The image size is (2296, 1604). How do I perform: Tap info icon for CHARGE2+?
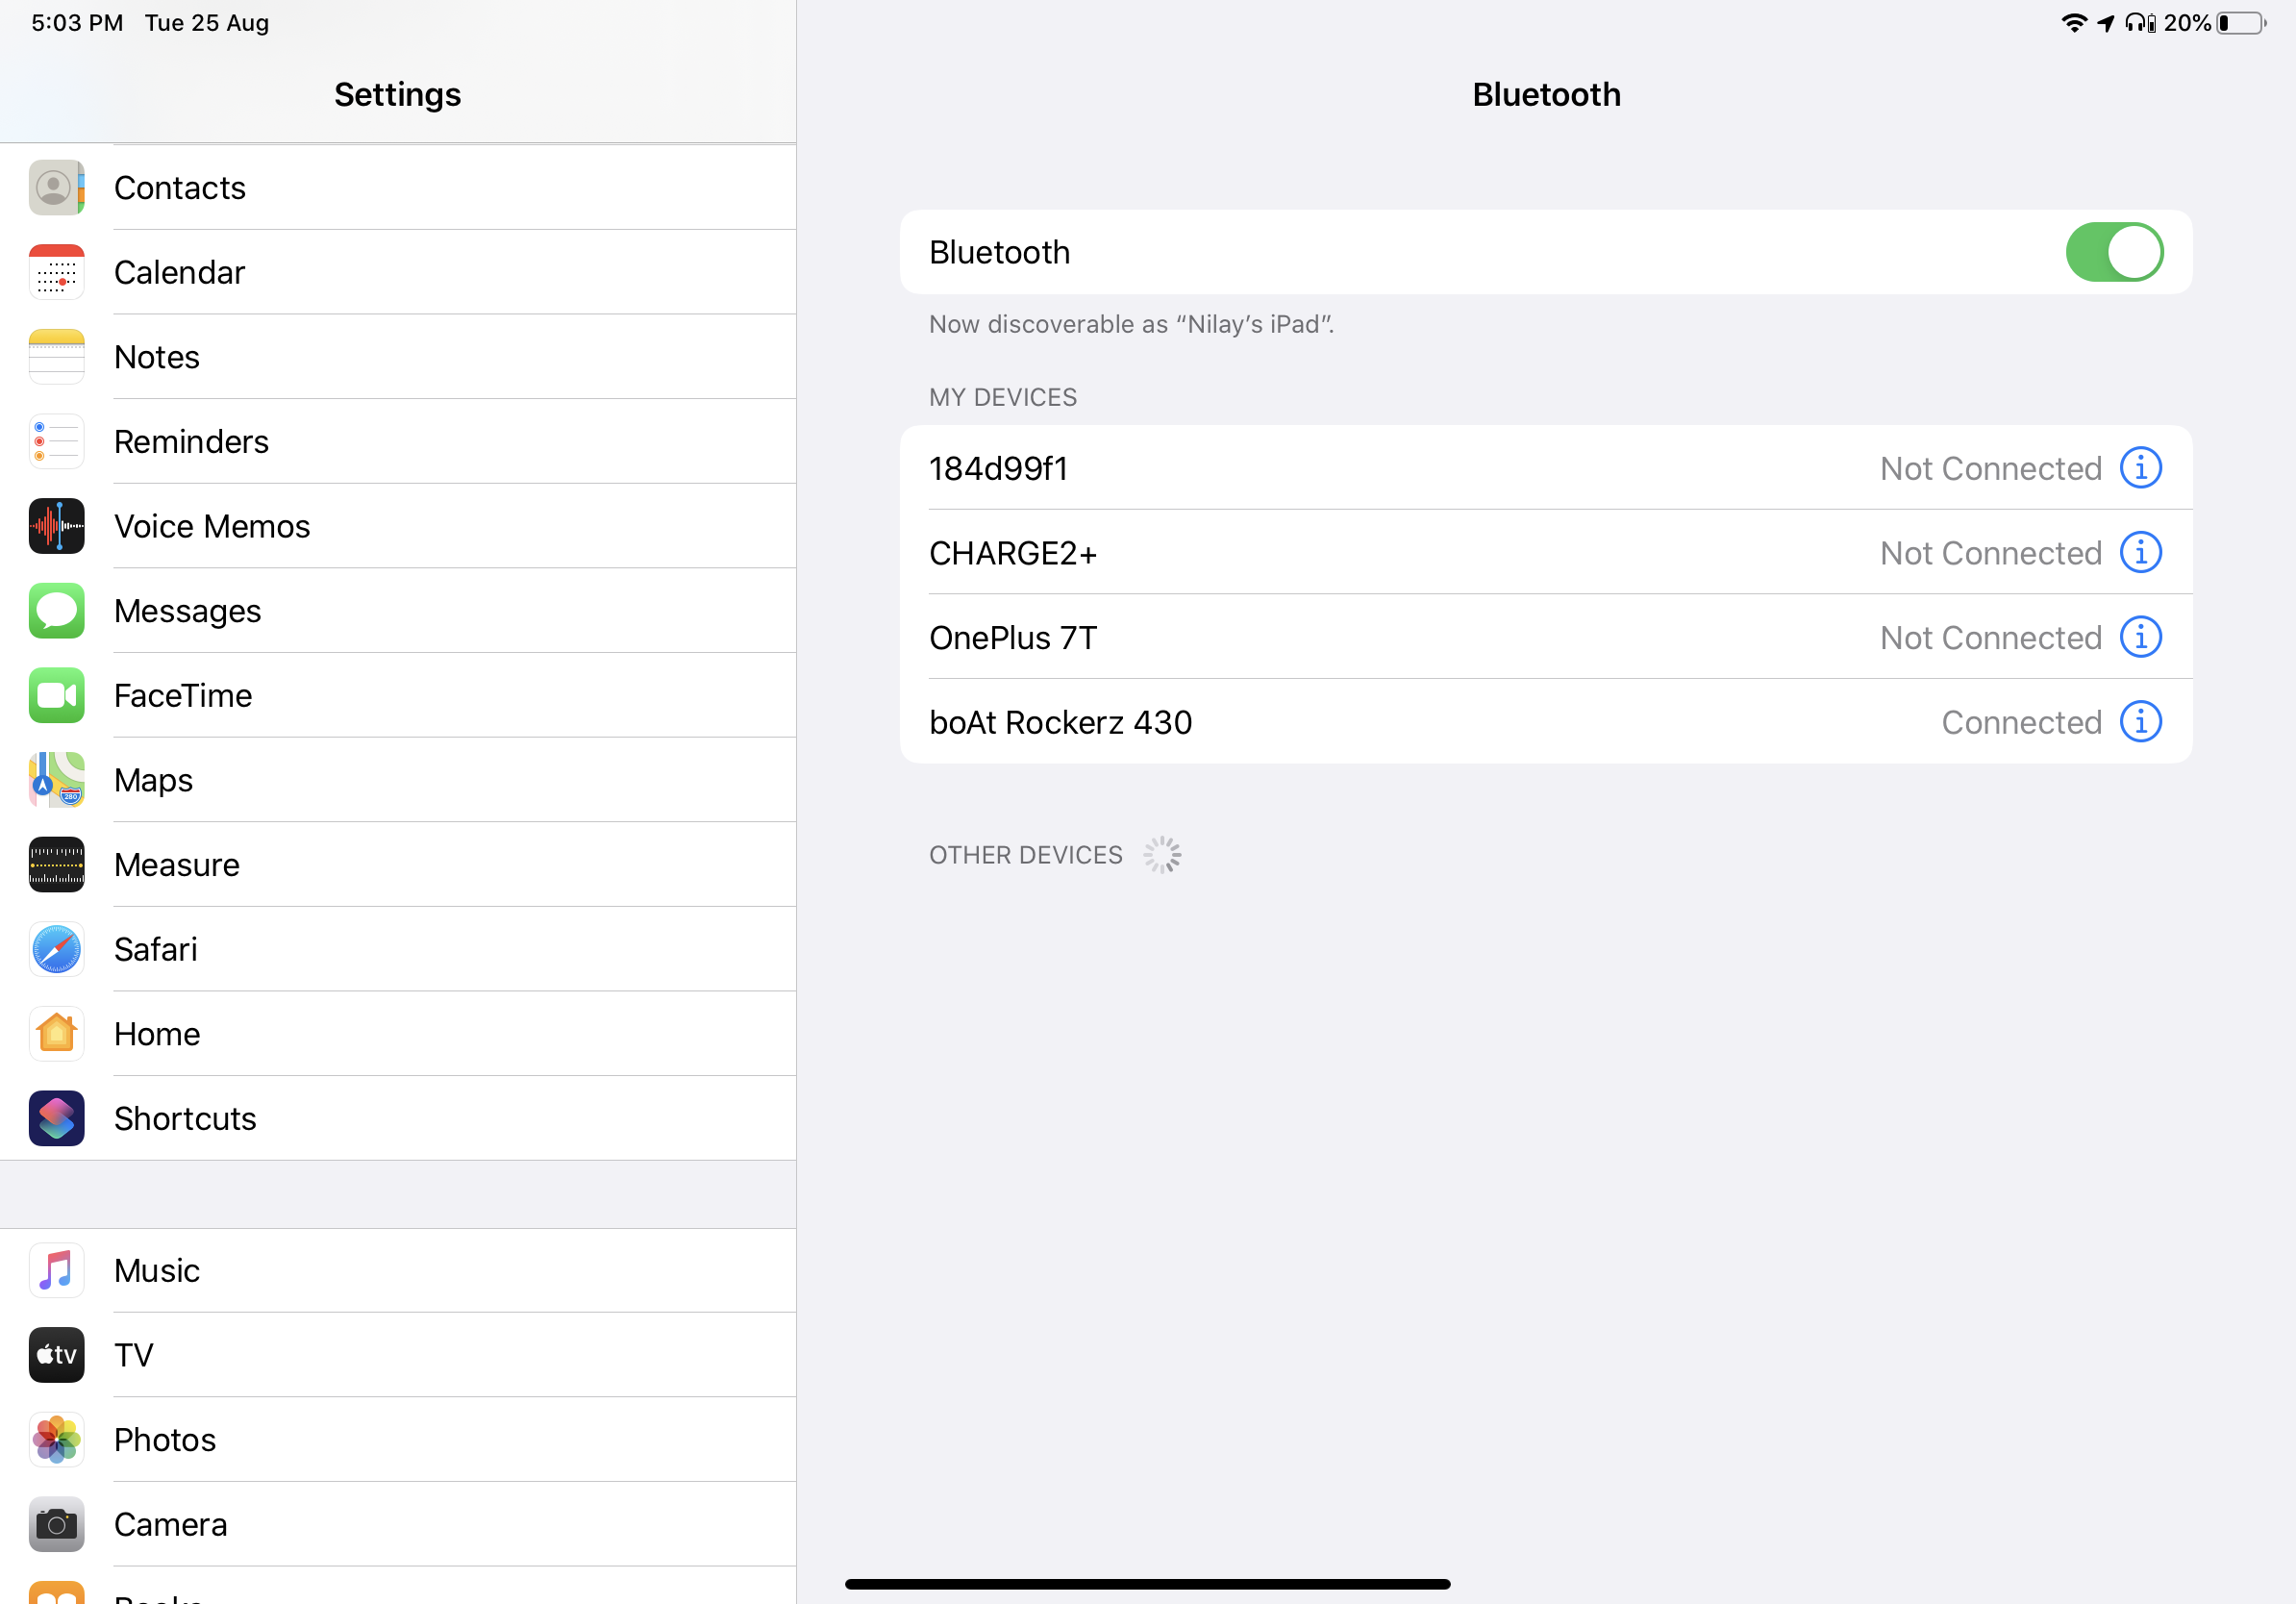pyautogui.click(x=2140, y=553)
